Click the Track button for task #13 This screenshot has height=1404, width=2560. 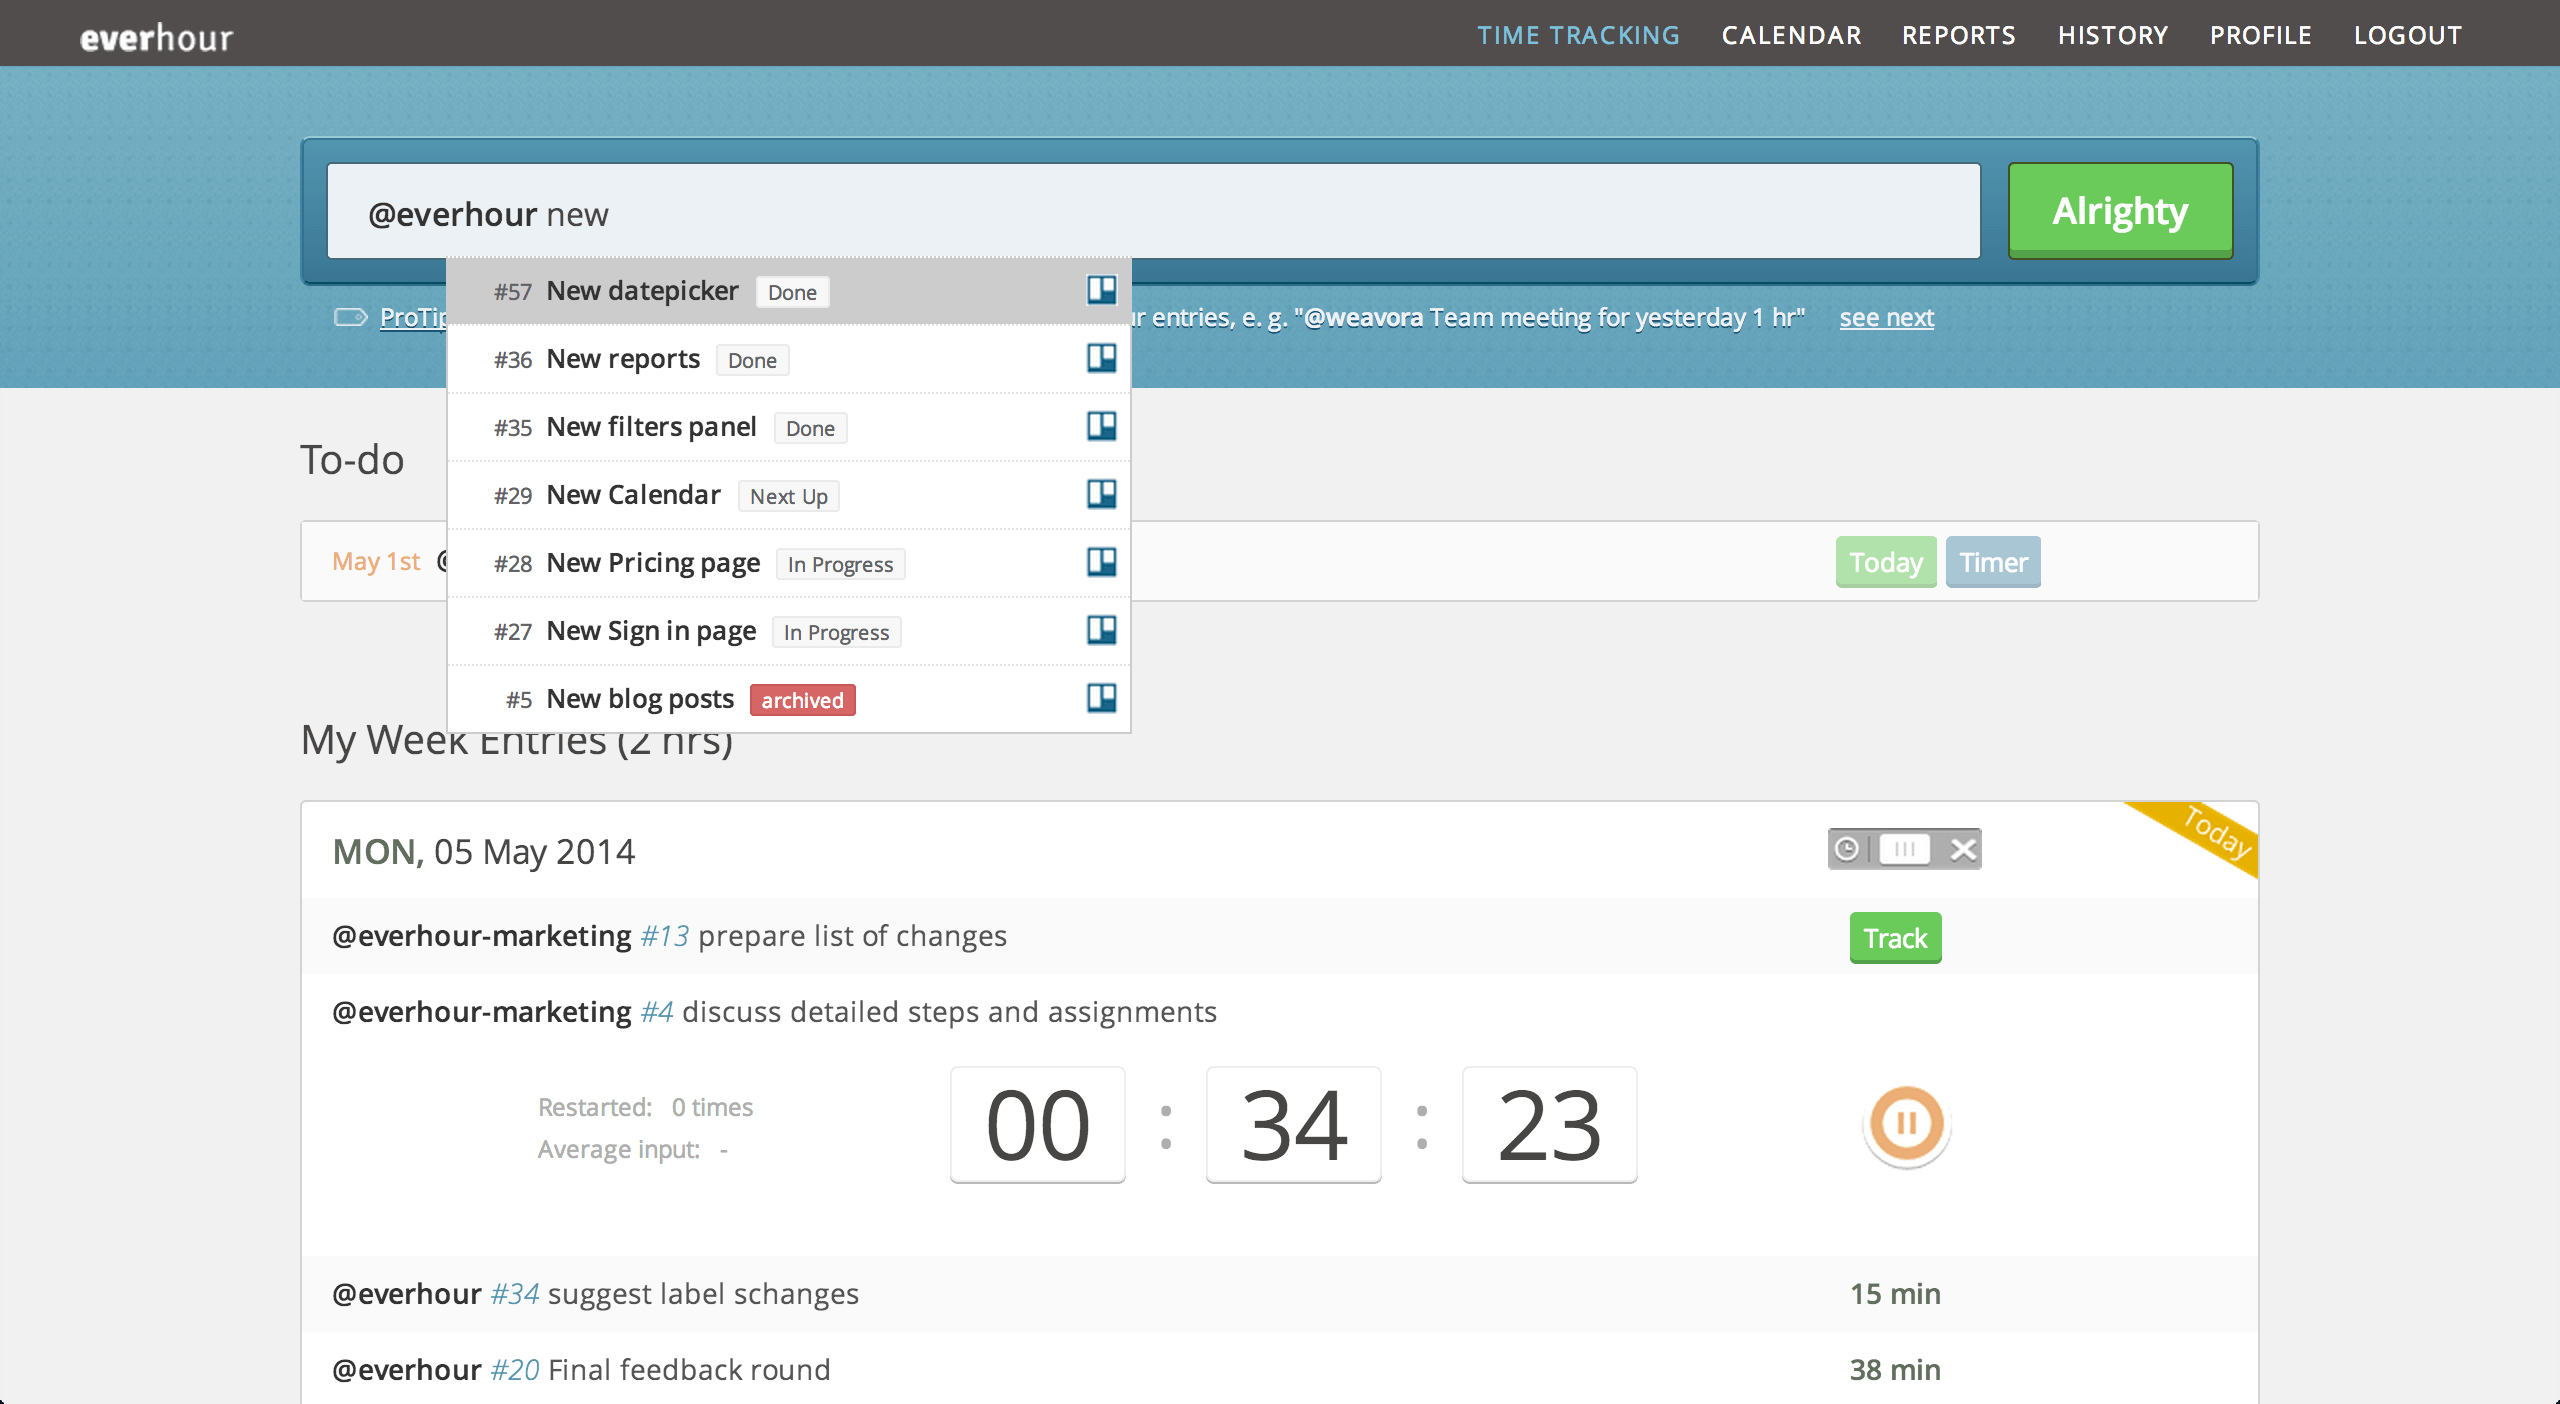[x=1894, y=938]
